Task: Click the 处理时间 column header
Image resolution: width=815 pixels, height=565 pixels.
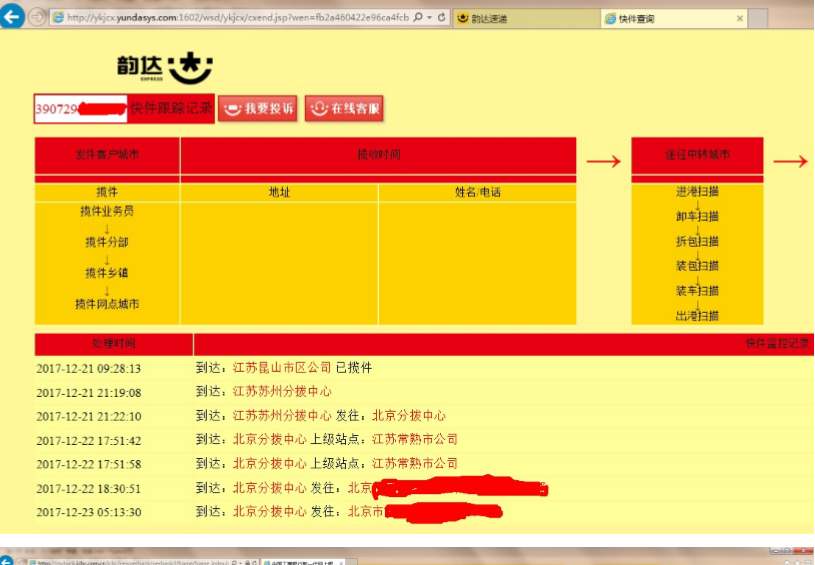Action: 114,344
